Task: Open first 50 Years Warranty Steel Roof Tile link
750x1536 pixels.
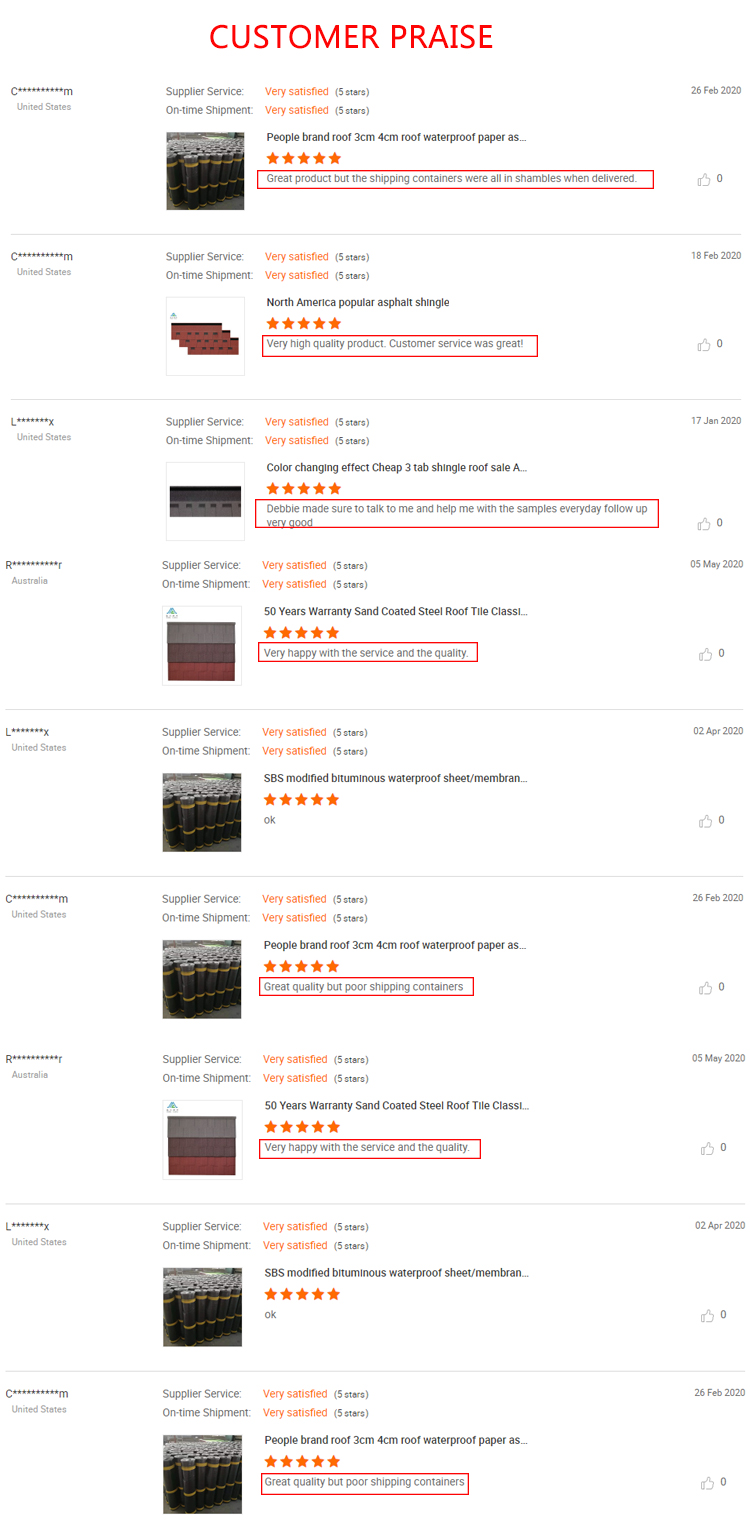Action: pyautogui.click(x=396, y=611)
